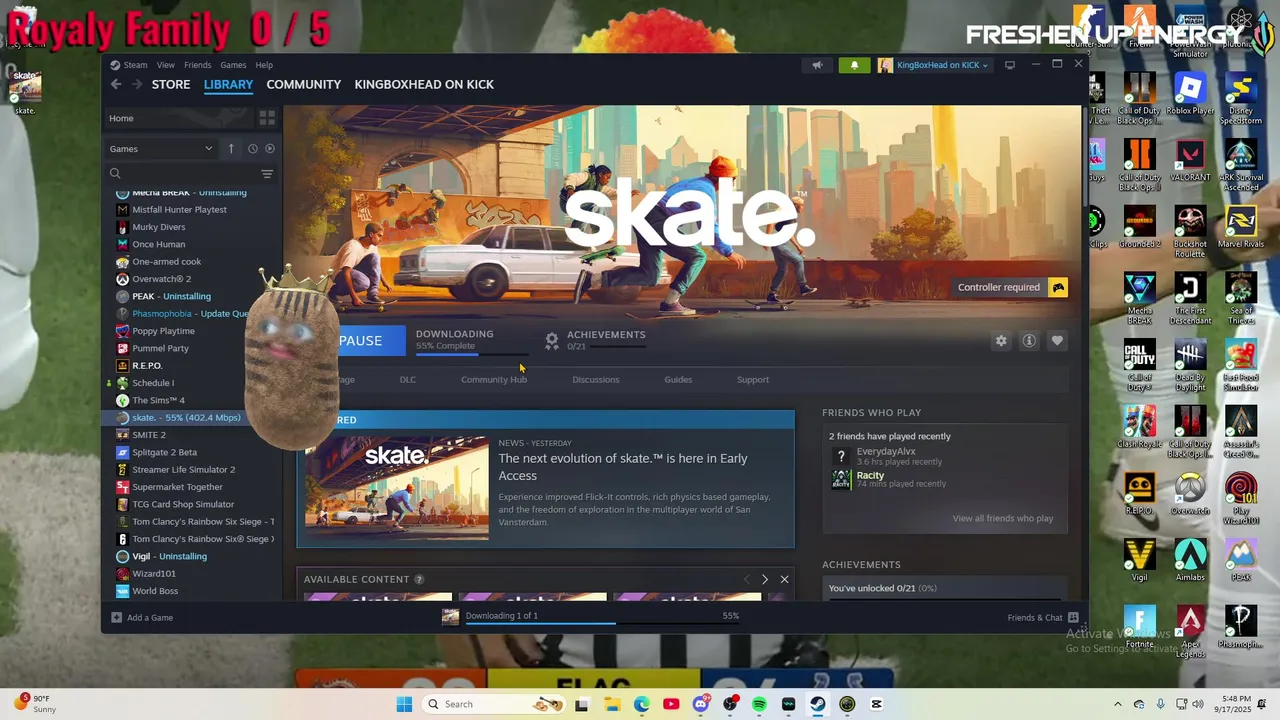This screenshot has height=720, width=1280.
Task: Open the green notifications bell
Action: (854, 65)
